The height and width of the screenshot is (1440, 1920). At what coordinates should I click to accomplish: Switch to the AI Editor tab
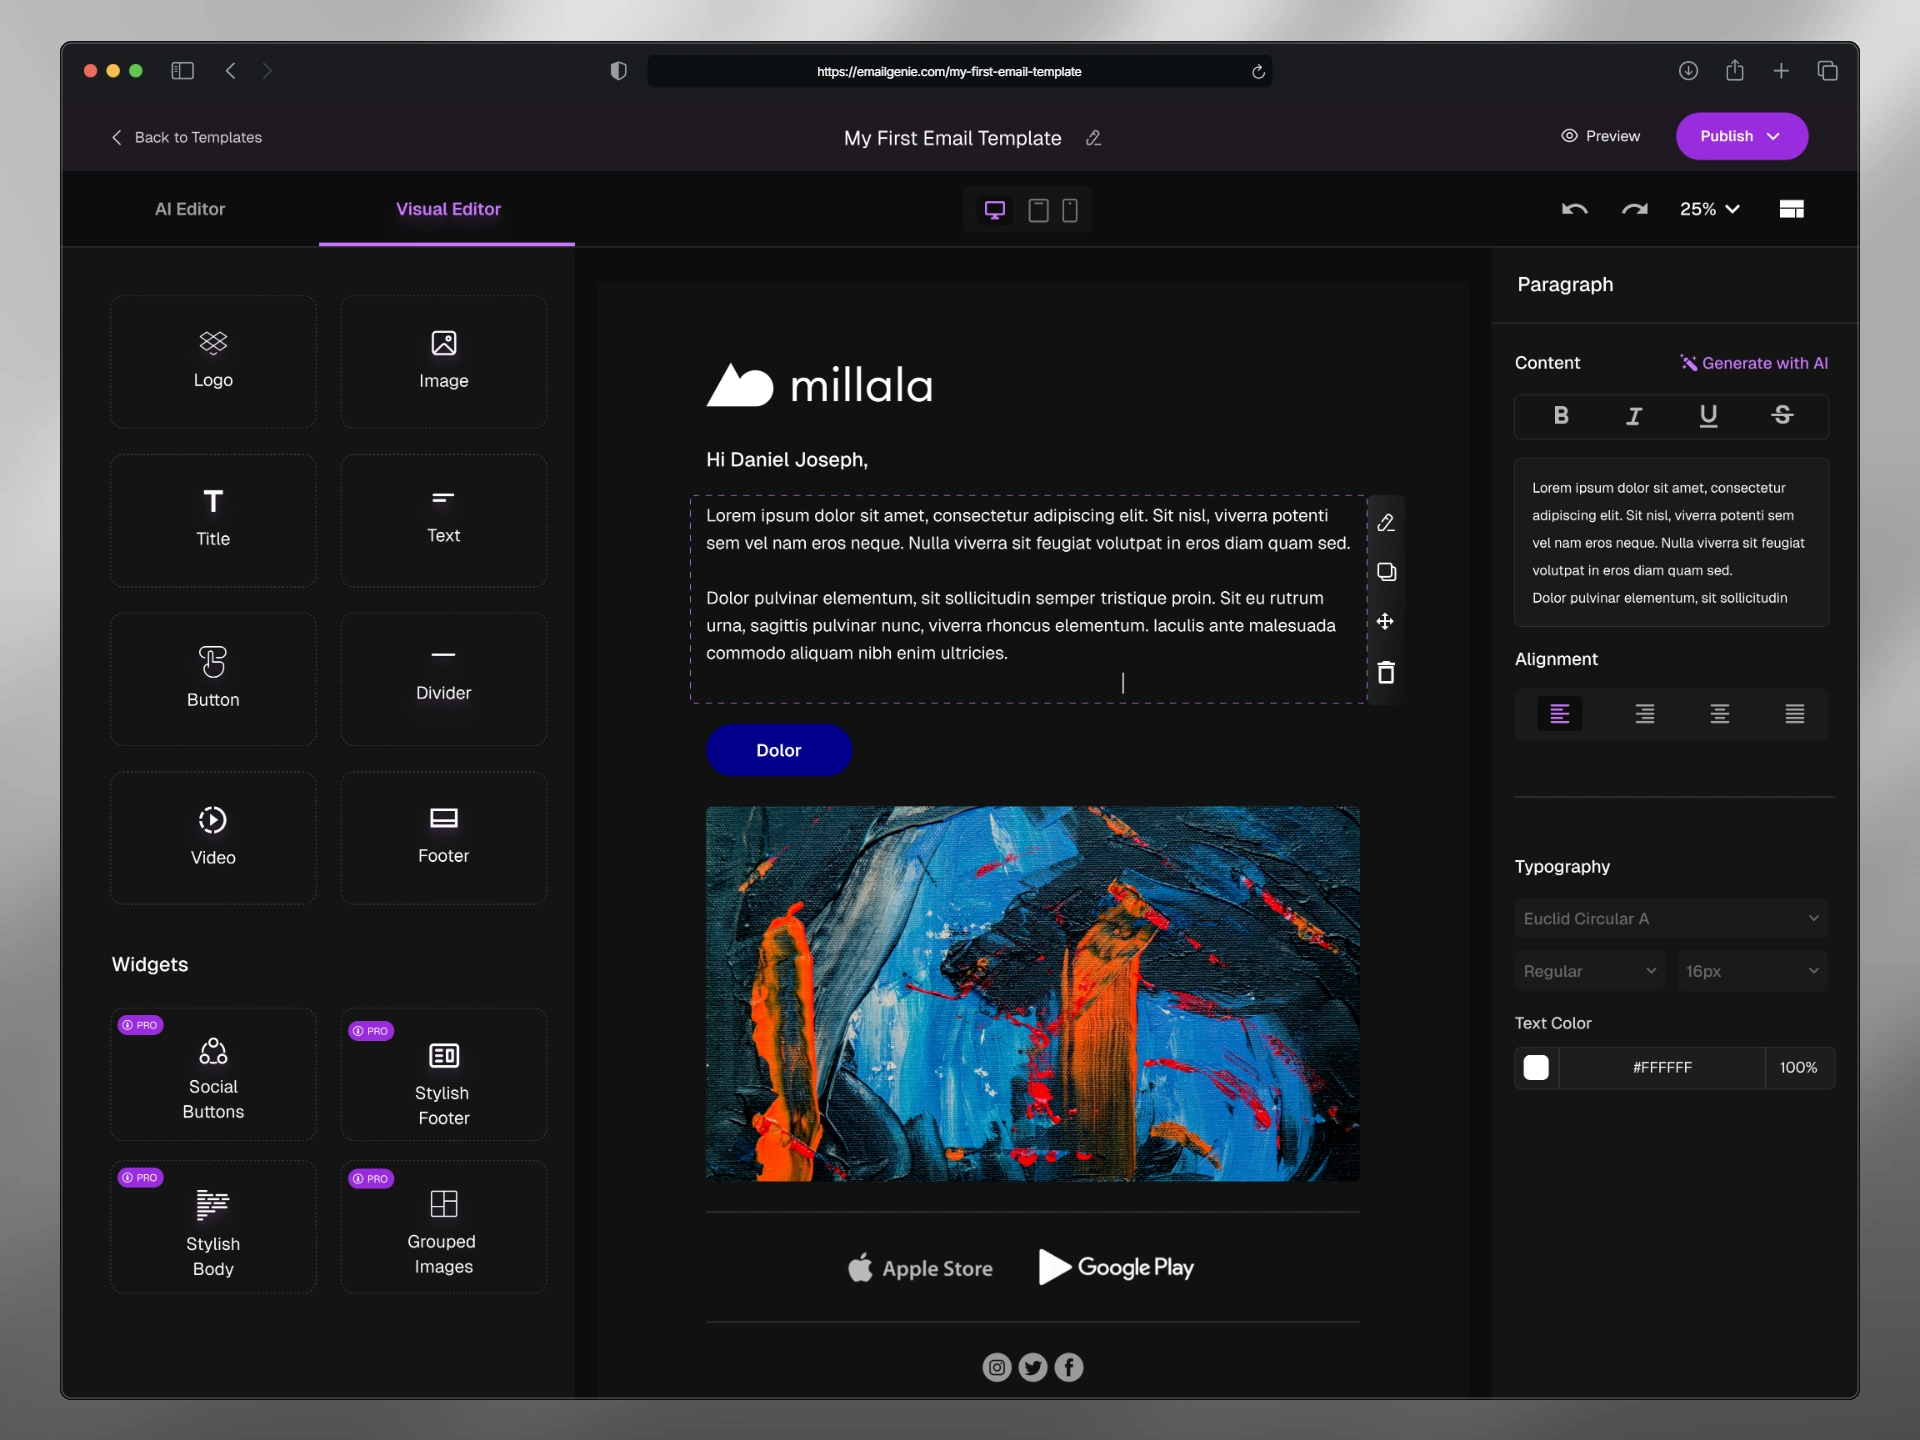(190, 209)
